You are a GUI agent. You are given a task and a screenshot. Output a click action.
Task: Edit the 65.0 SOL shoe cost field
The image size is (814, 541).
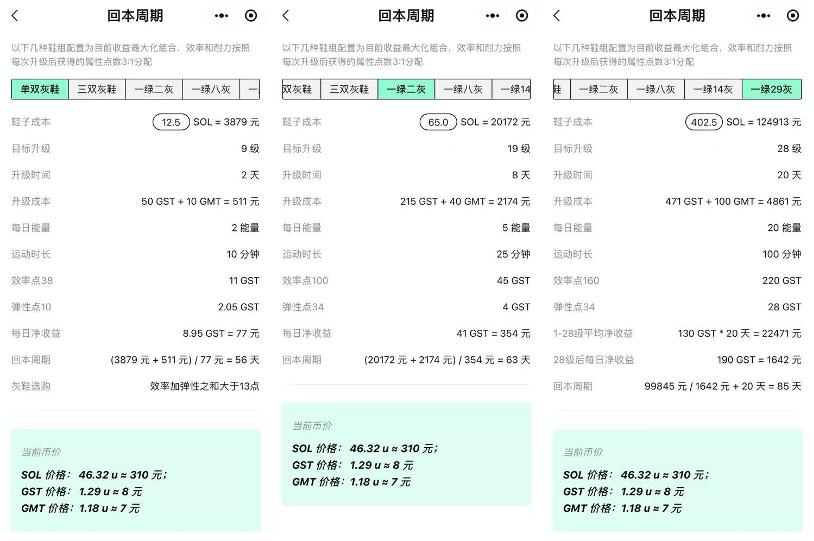tap(438, 122)
